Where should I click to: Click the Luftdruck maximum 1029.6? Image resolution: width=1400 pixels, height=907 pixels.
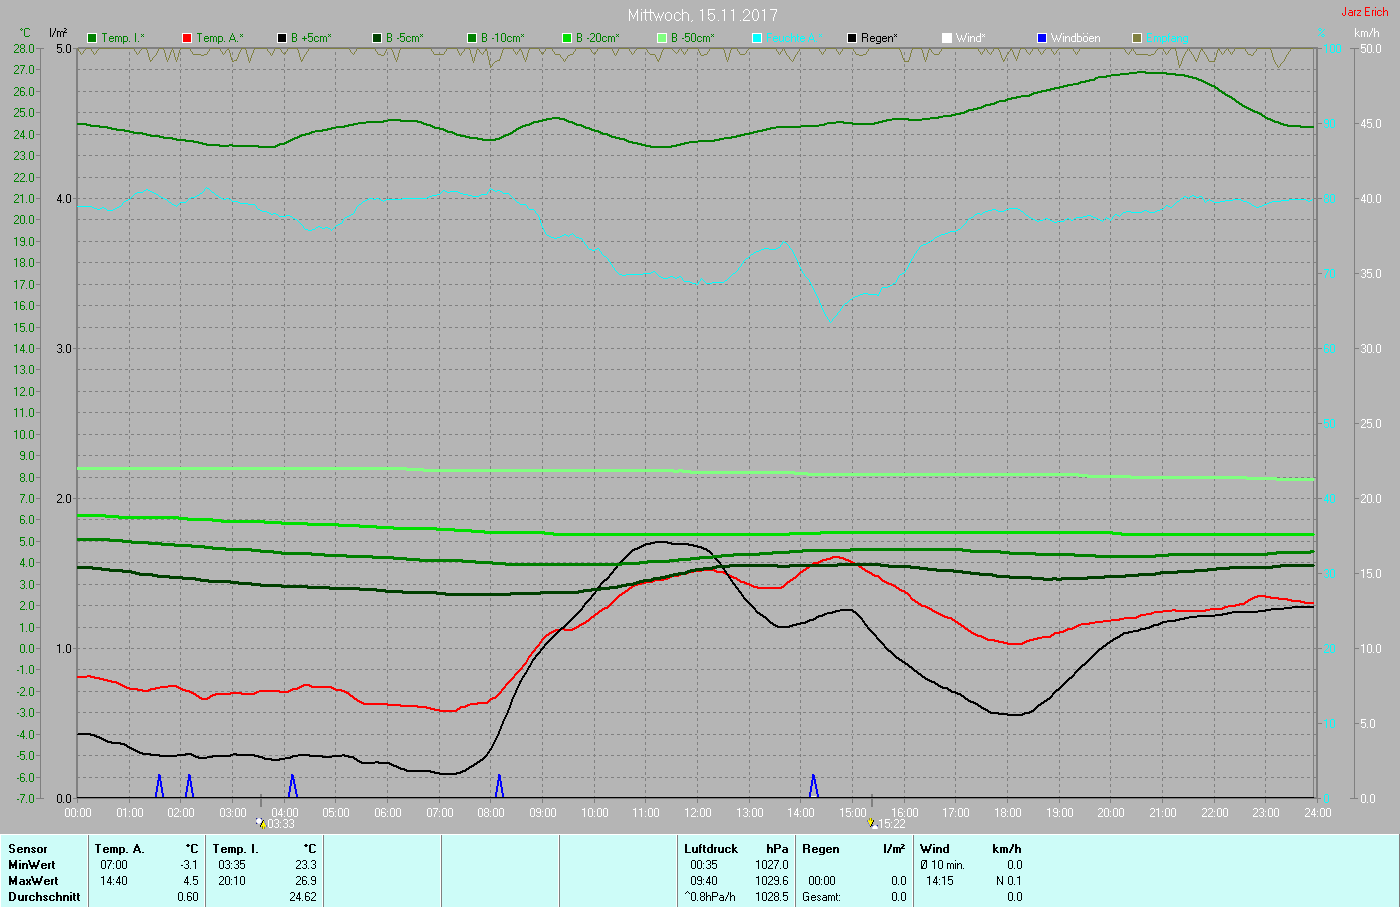point(772,881)
